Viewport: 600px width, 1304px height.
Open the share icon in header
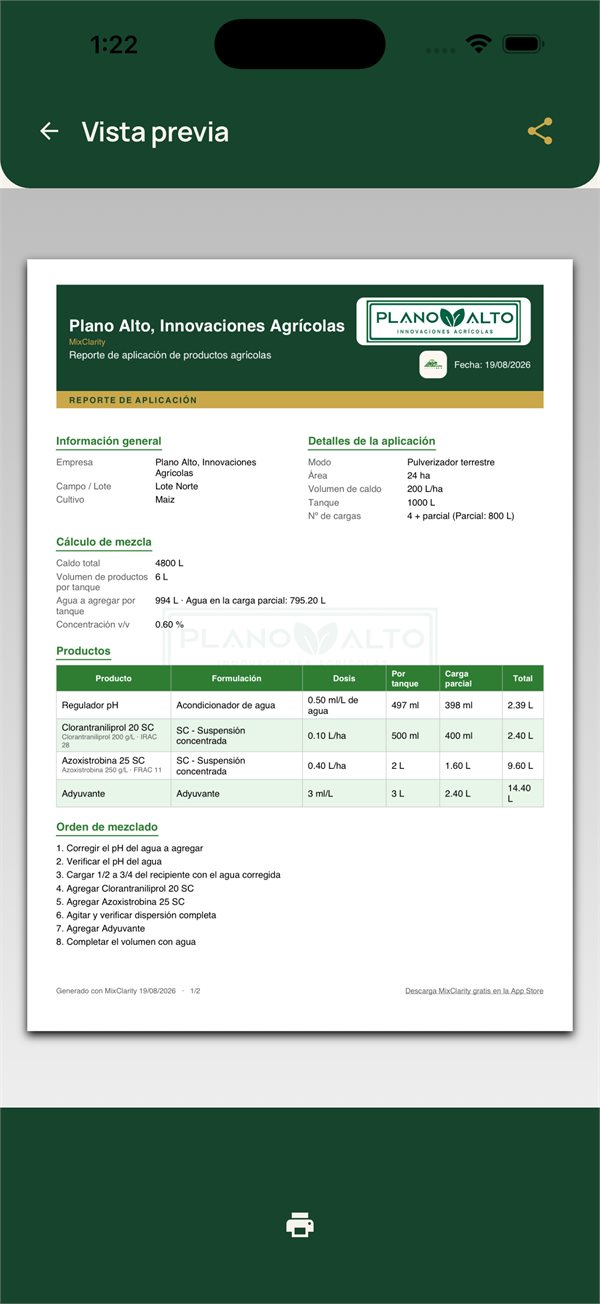point(540,131)
